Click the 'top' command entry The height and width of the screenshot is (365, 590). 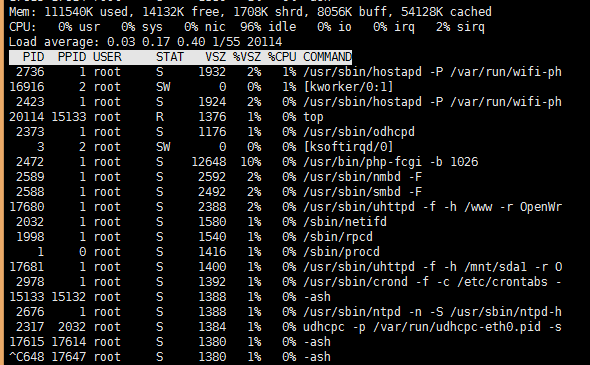pyautogui.click(x=313, y=117)
